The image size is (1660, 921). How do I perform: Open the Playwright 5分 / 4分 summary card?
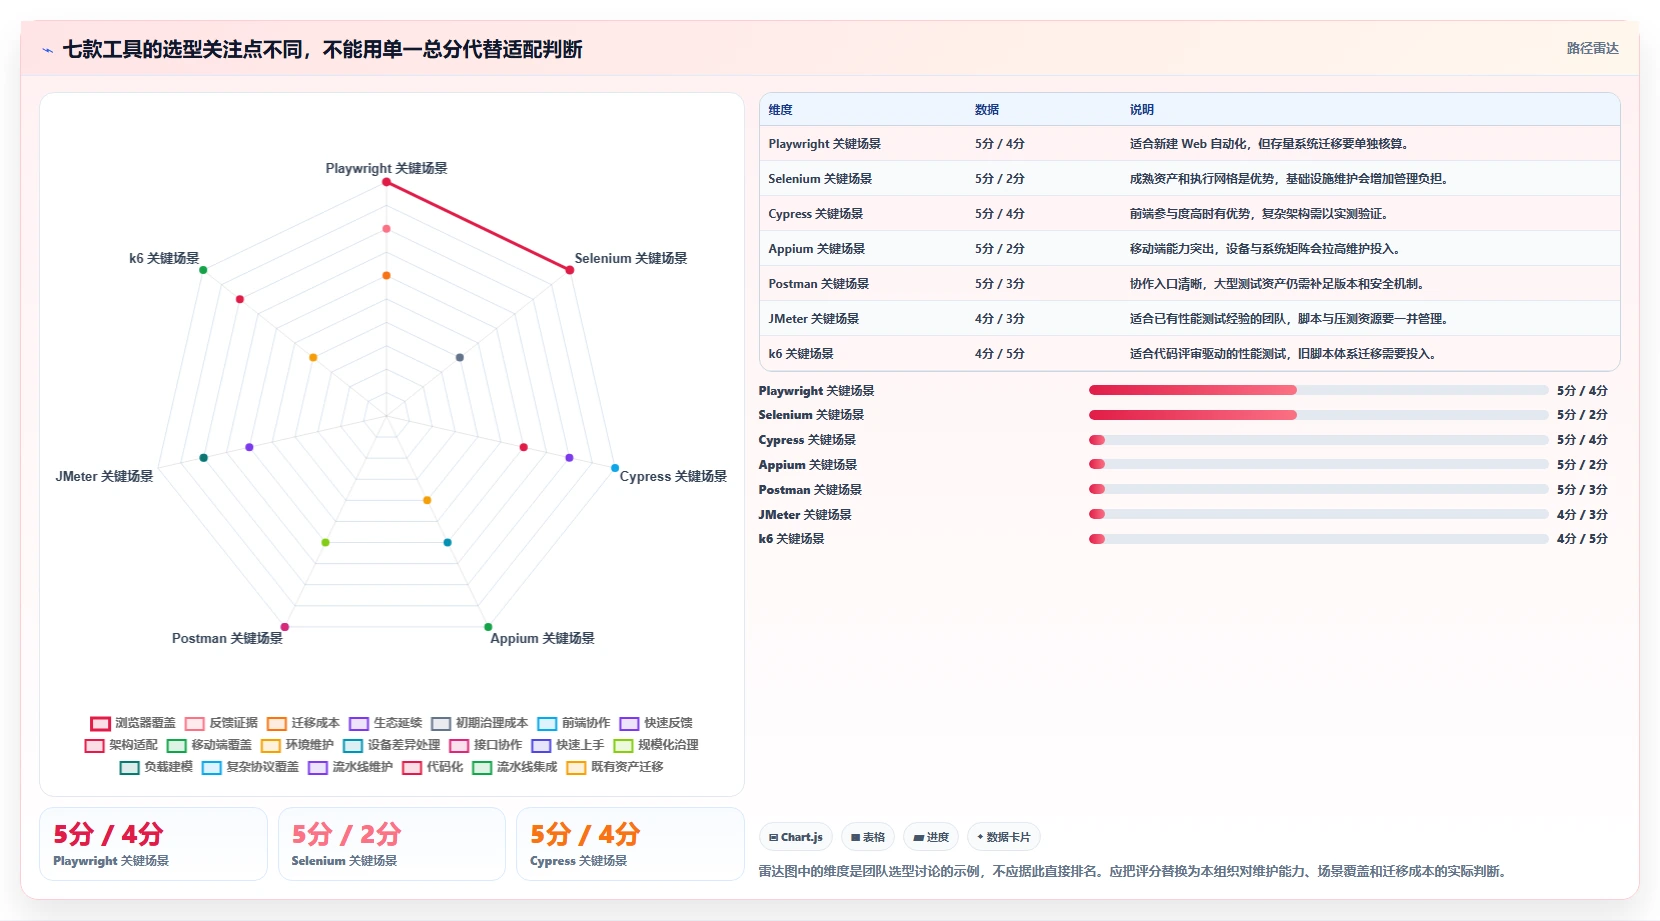click(x=153, y=844)
